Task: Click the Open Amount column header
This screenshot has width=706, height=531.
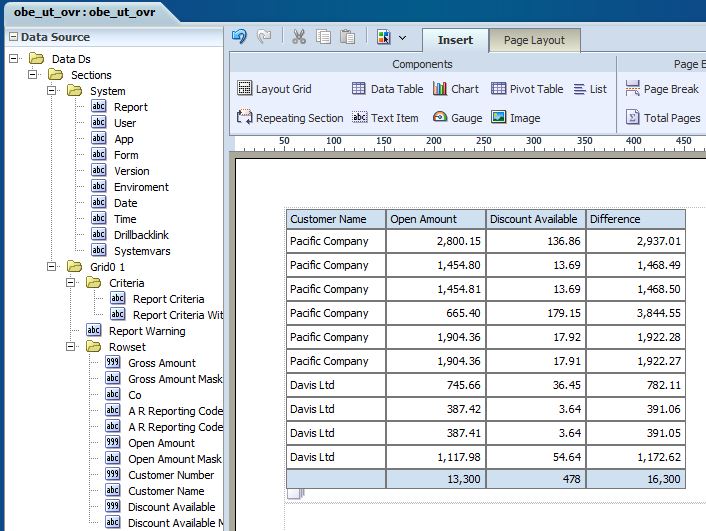Action: pyautogui.click(x=436, y=219)
